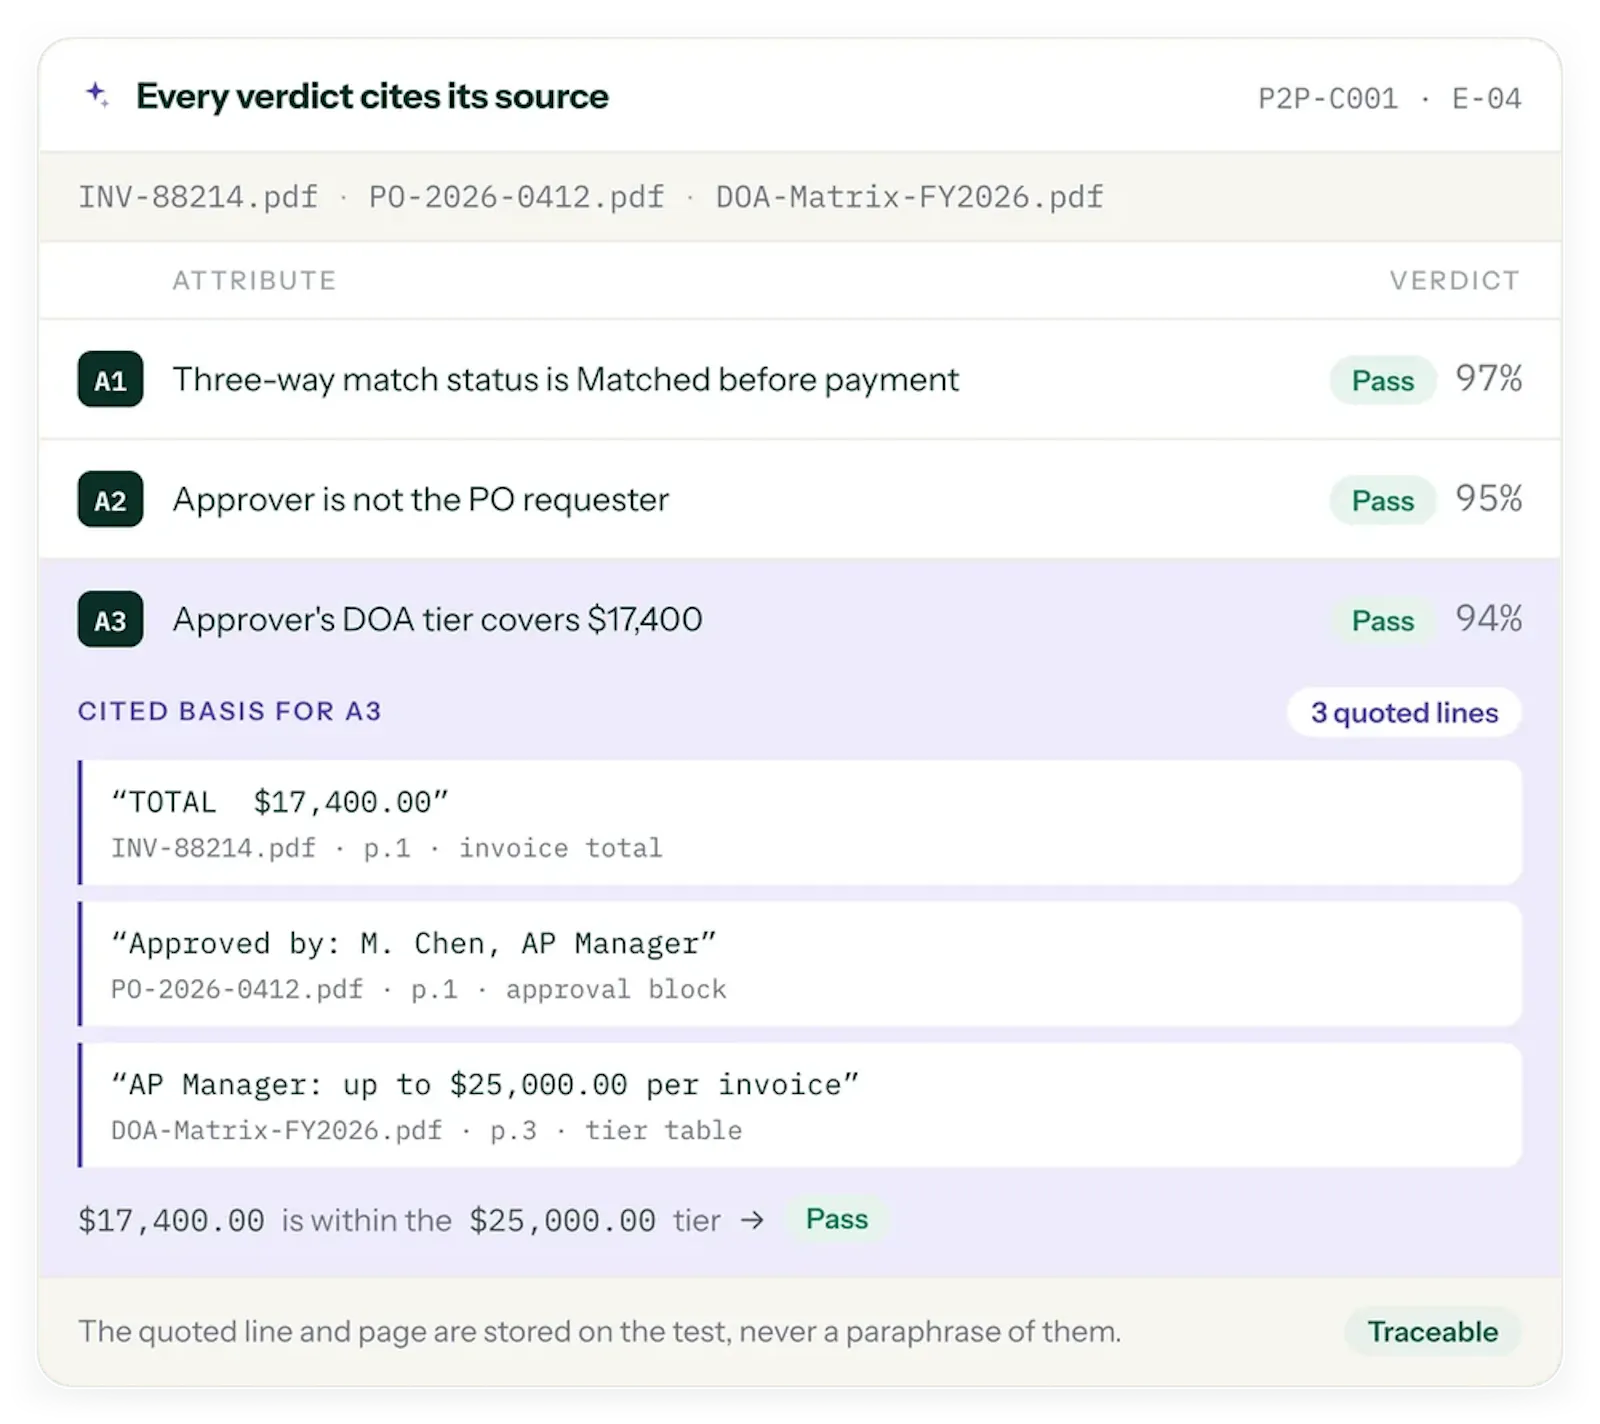Select the AP Manager up to $25,000.00 quote
Image resolution: width=1600 pixels, height=1424 pixels.
(800, 1105)
